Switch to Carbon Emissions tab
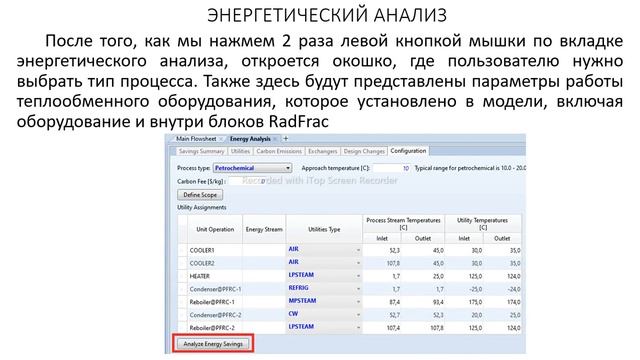 [x=279, y=151]
